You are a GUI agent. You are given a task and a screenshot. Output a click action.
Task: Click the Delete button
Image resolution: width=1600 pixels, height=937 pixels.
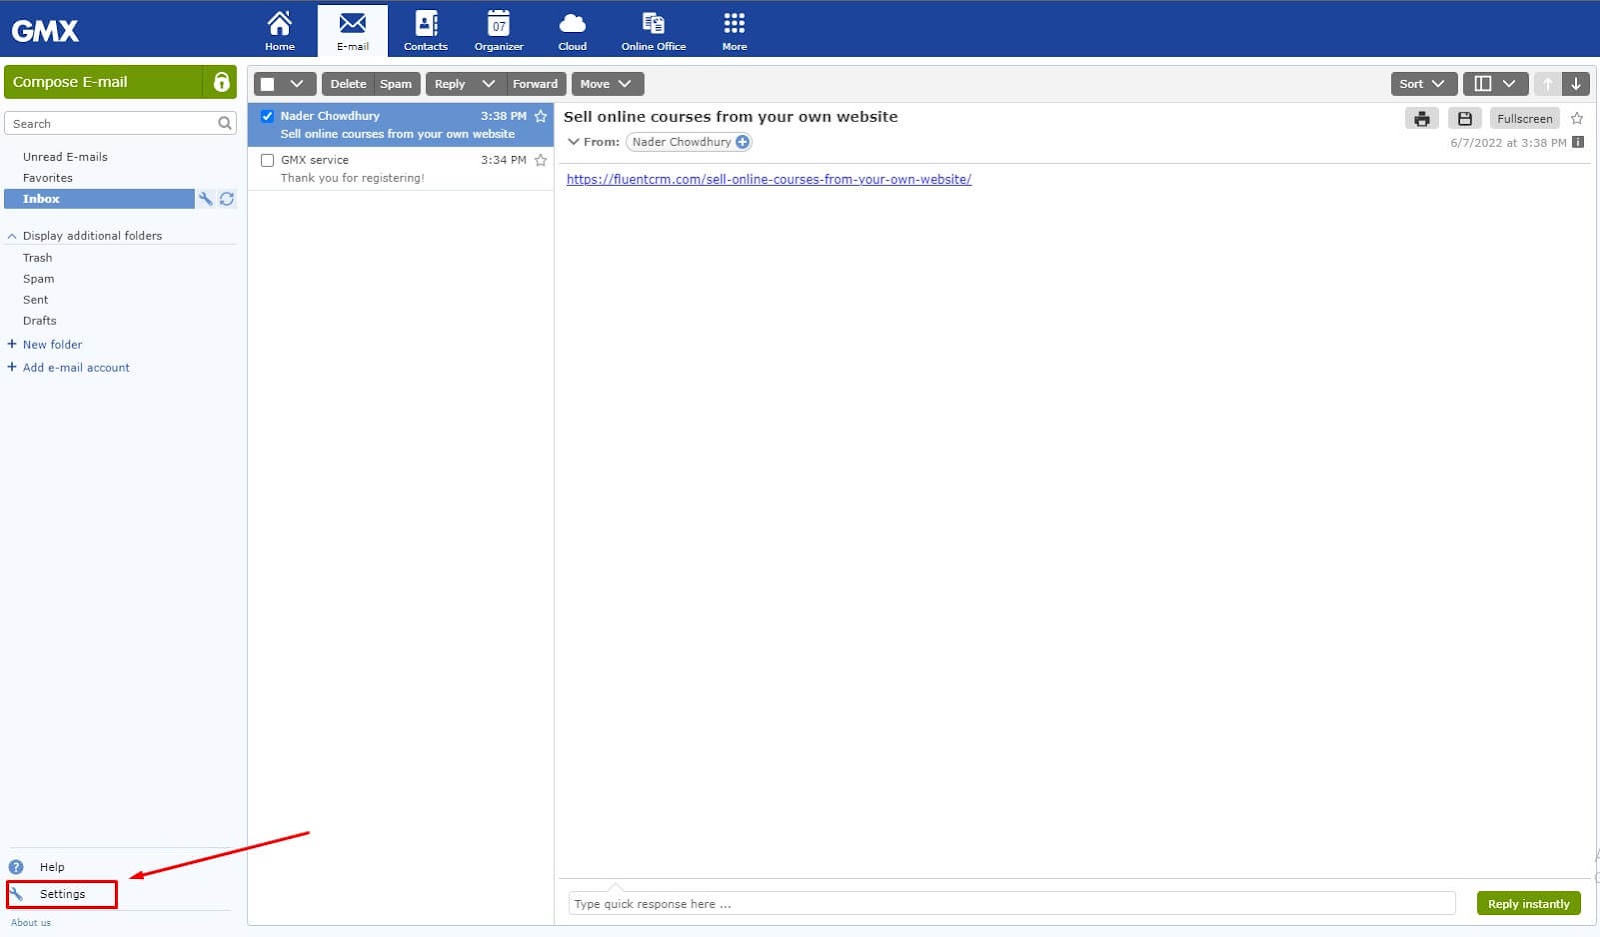(348, 84)
